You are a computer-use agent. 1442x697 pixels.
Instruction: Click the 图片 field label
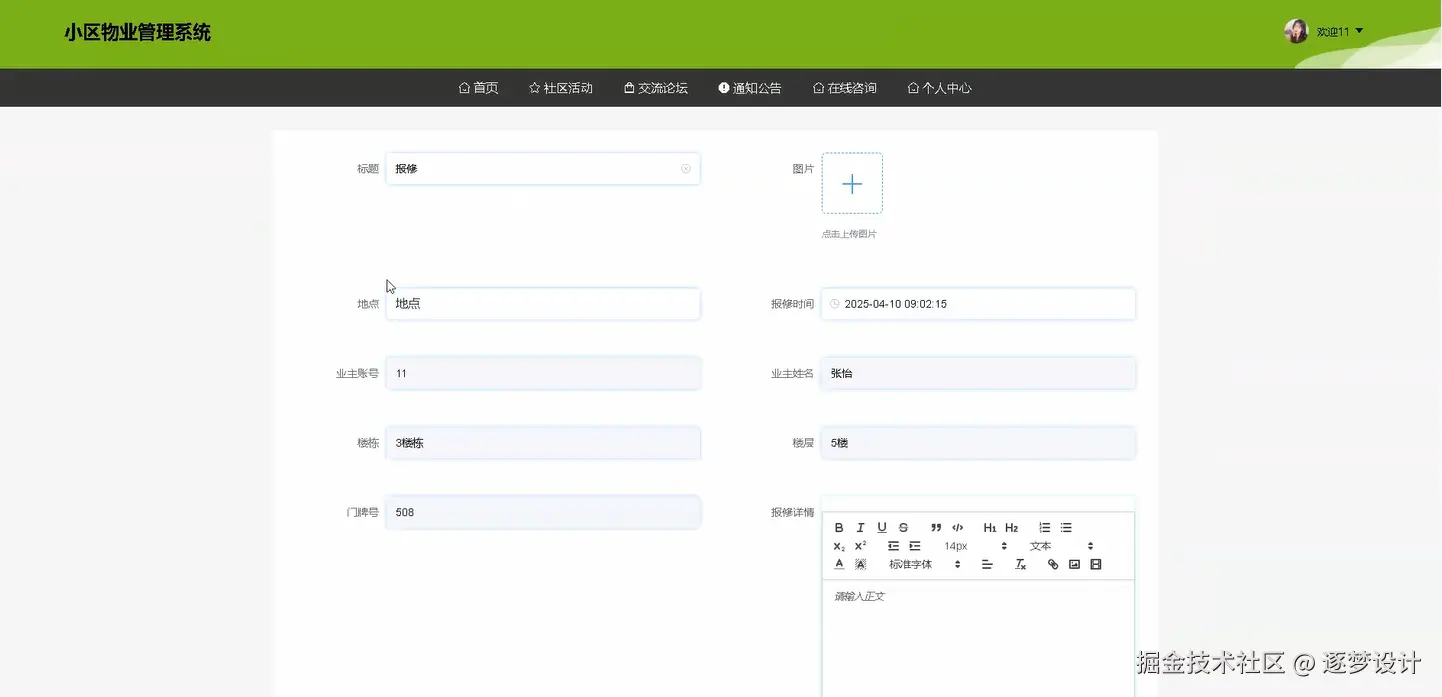pyautogui.click(x=803, y=169)
